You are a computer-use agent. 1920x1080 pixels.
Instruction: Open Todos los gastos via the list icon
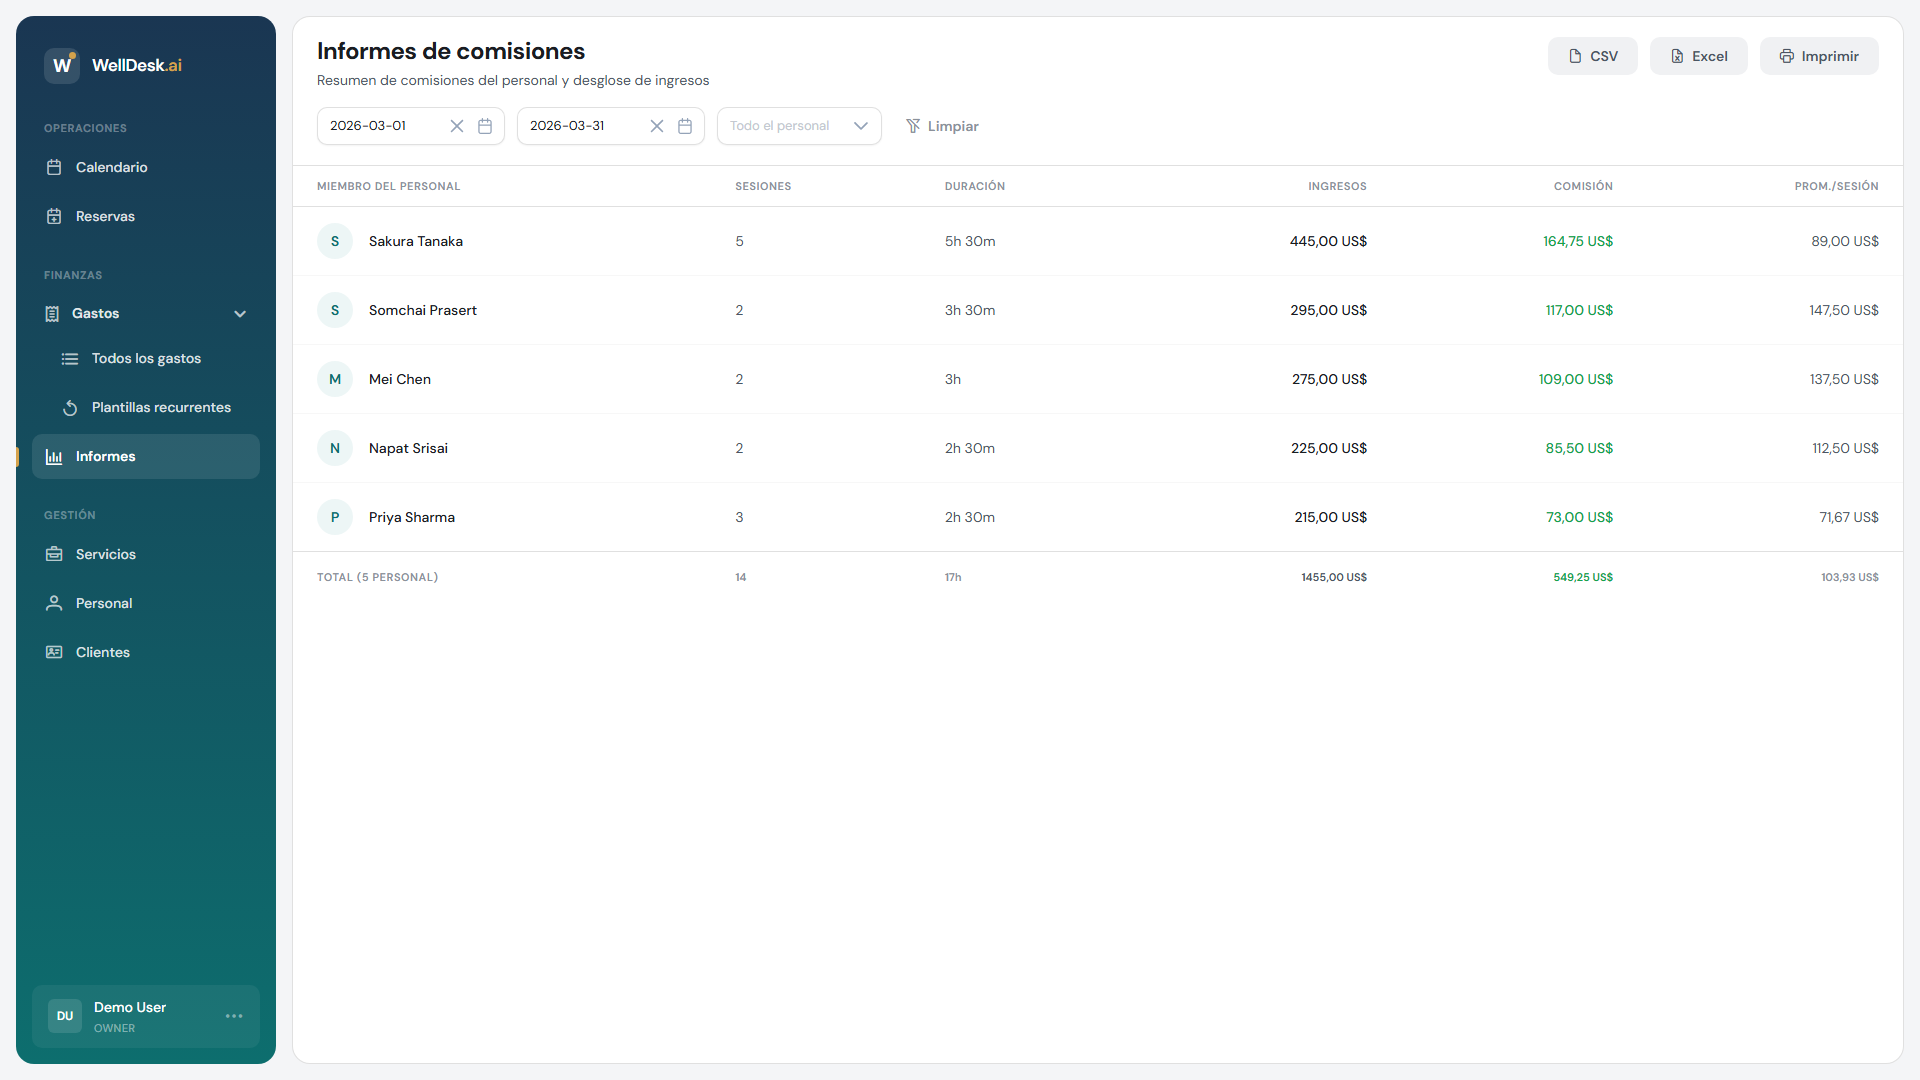coord(70,358)
